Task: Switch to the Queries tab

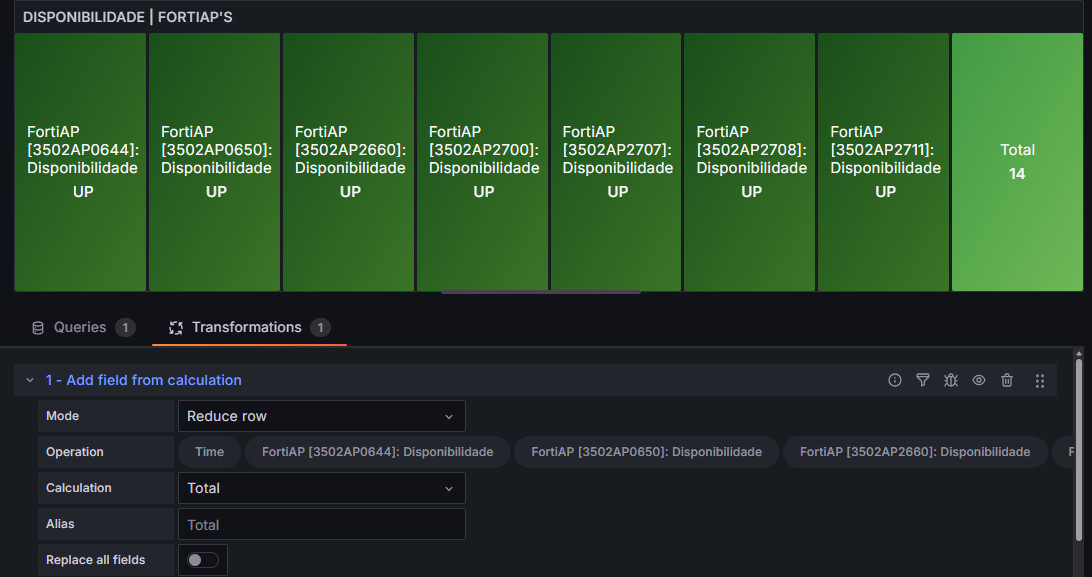Action: coord(84,327)
